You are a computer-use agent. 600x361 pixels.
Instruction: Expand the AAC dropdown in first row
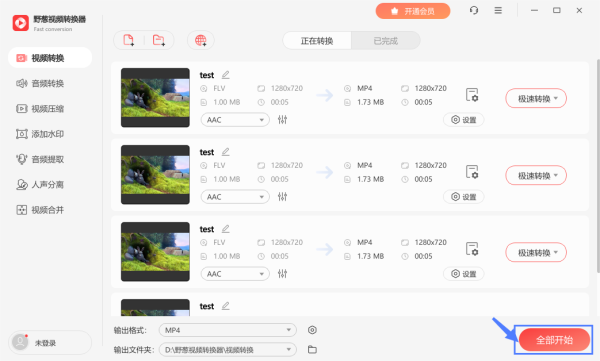coord(235,120)
